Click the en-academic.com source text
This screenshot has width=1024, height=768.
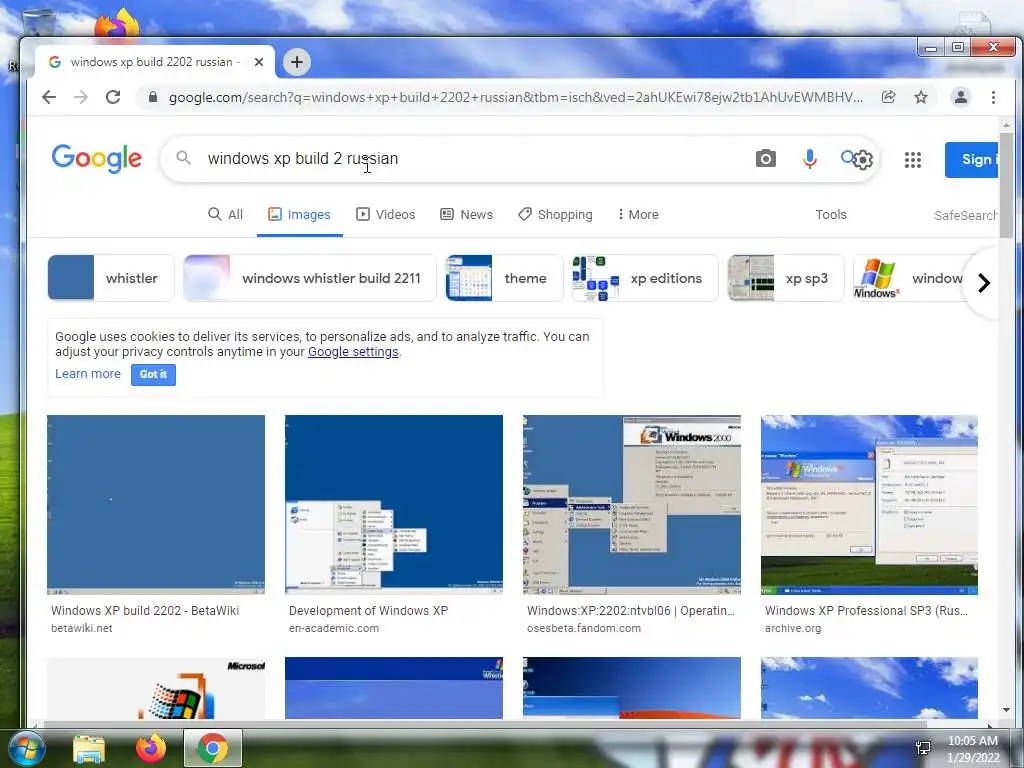pos(334,628)
